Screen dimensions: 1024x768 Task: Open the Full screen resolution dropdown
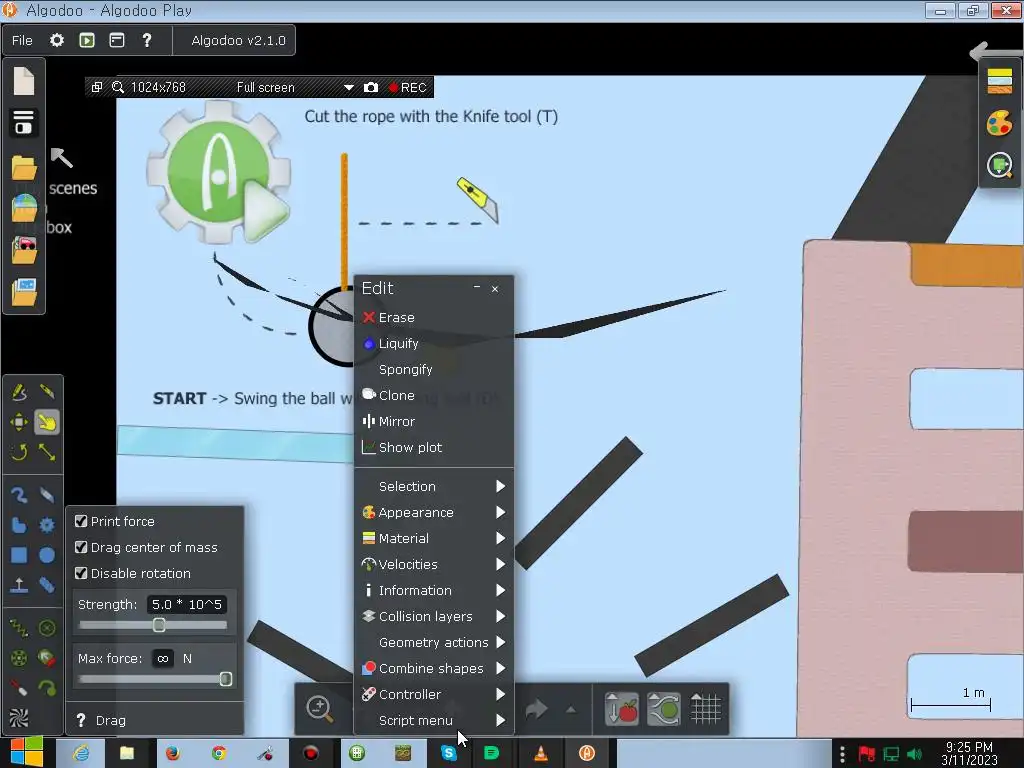pos(349,88)
